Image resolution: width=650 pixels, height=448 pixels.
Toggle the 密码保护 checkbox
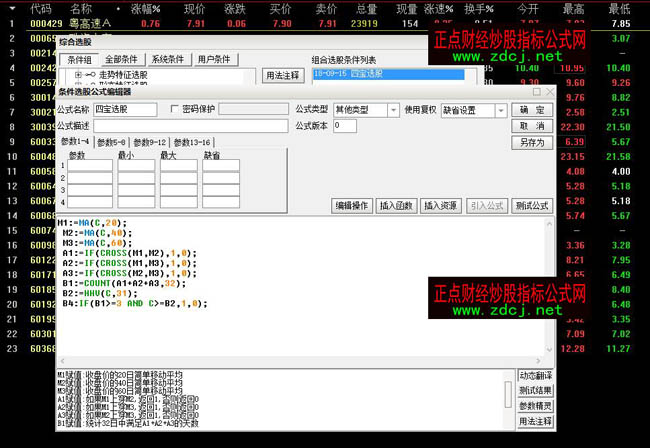175,109
